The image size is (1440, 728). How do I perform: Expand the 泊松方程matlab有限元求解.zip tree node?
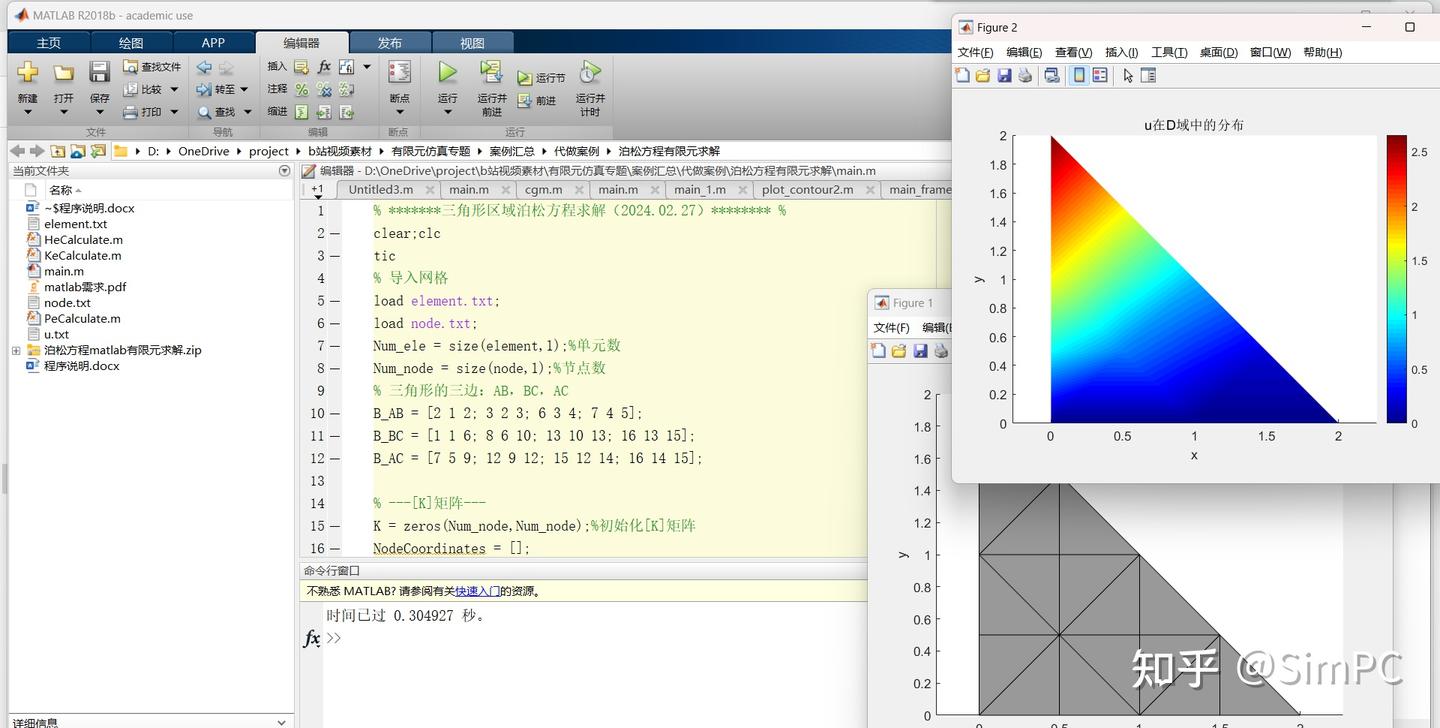pyautogui.click(x=16, y=351)
